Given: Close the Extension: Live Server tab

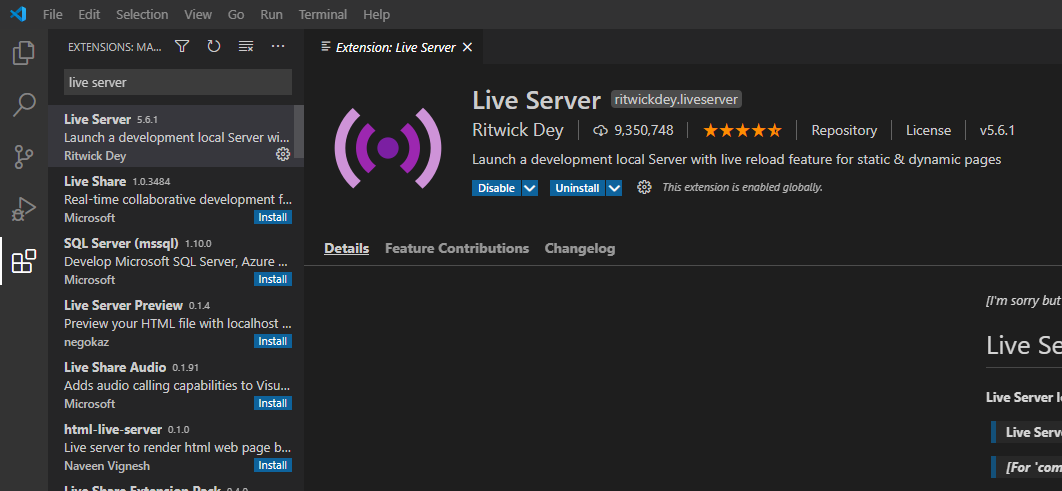Looking at the screenshot, I should (x=467, y=47).
